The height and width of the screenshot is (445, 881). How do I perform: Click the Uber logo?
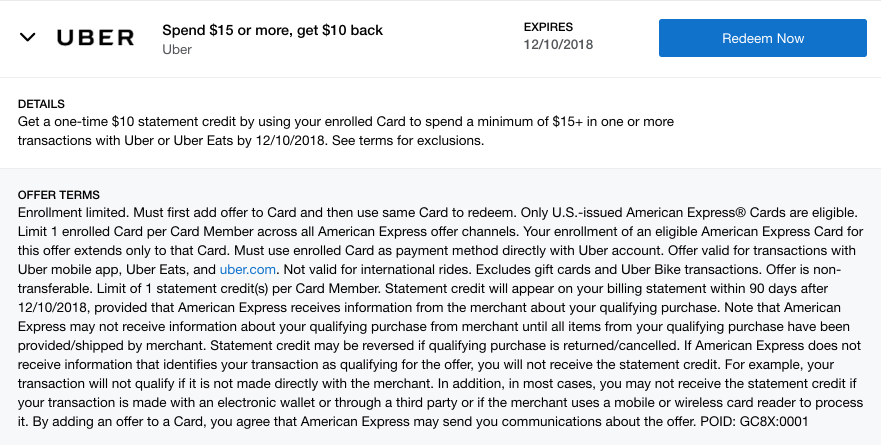[x=95, y=38]
